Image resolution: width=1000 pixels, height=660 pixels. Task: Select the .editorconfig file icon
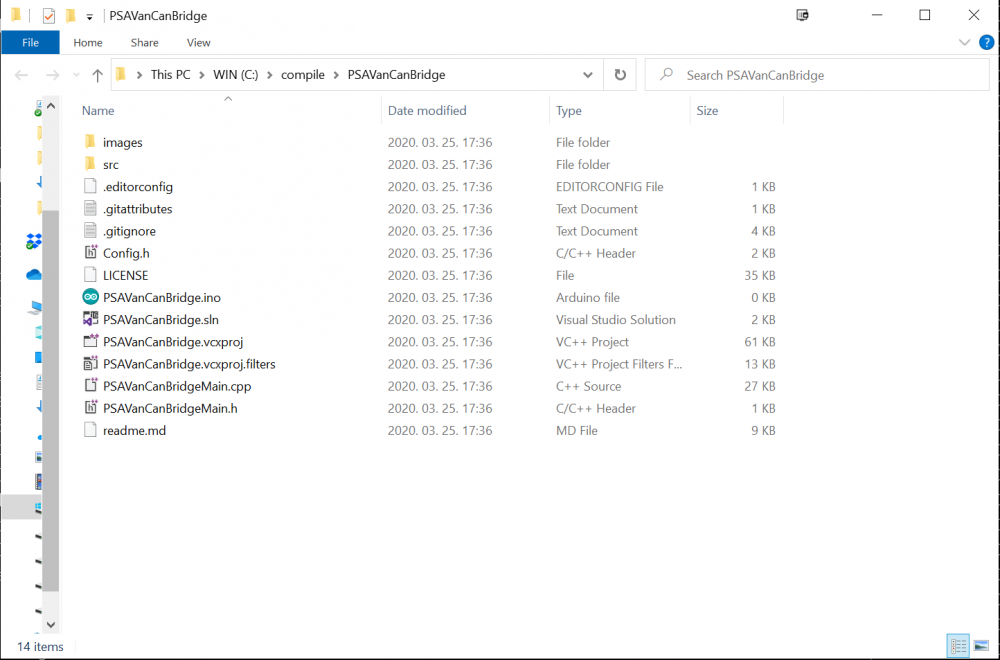[91, 186]
